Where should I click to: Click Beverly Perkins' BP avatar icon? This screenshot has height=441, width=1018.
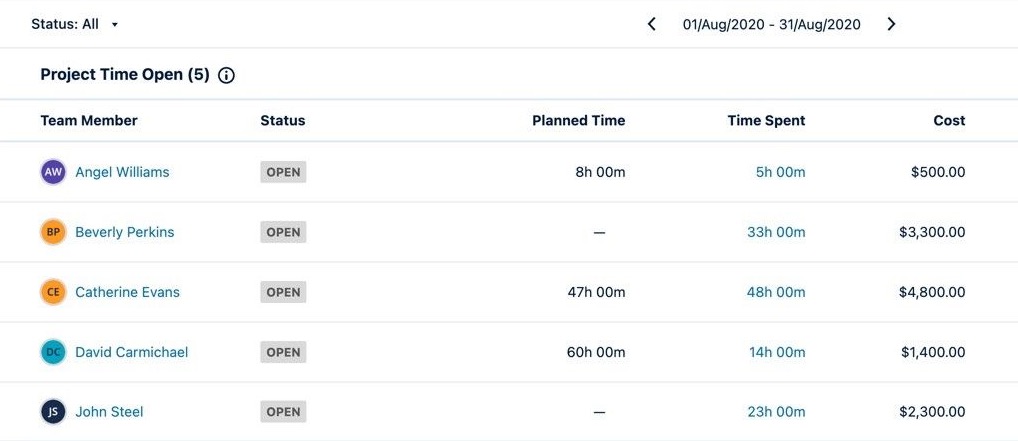click(x=54, y=232)
